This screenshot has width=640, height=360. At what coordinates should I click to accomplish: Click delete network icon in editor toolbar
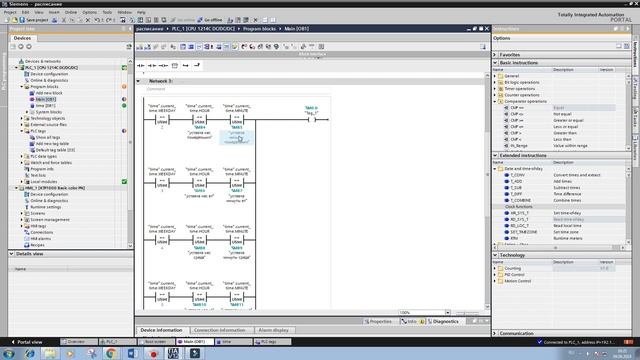click(x=148, y=47)
